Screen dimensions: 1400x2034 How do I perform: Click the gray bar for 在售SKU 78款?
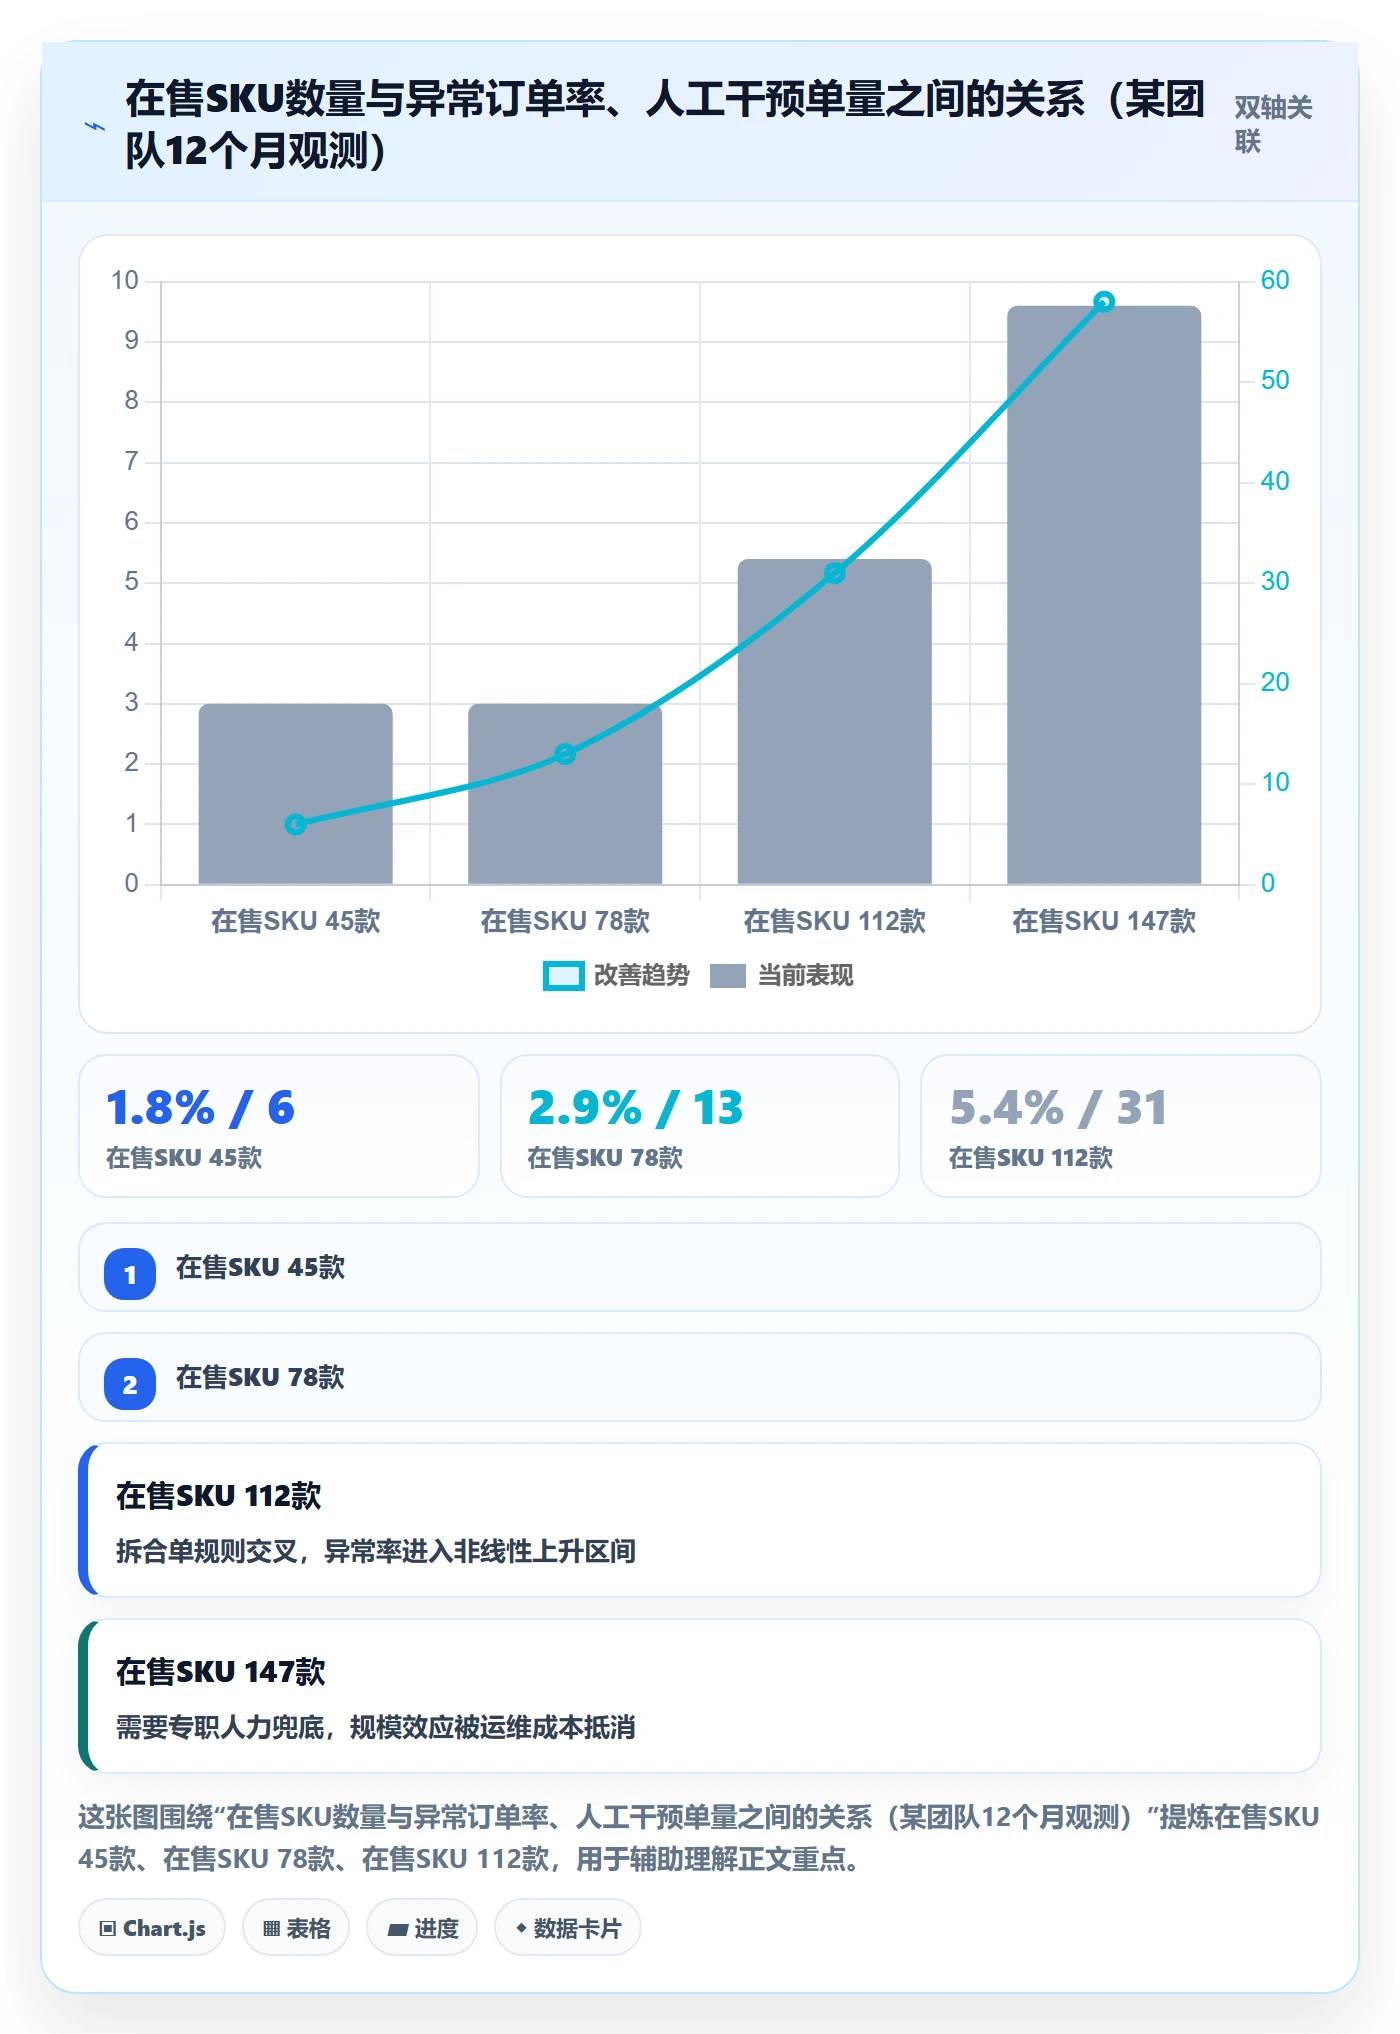click(565, 794)
